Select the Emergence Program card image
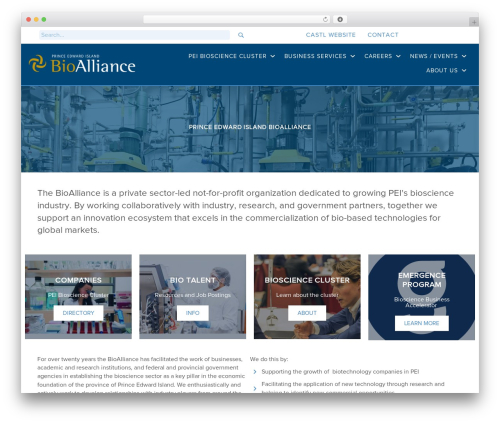This screenshot has width=500, height=423. 421,297
